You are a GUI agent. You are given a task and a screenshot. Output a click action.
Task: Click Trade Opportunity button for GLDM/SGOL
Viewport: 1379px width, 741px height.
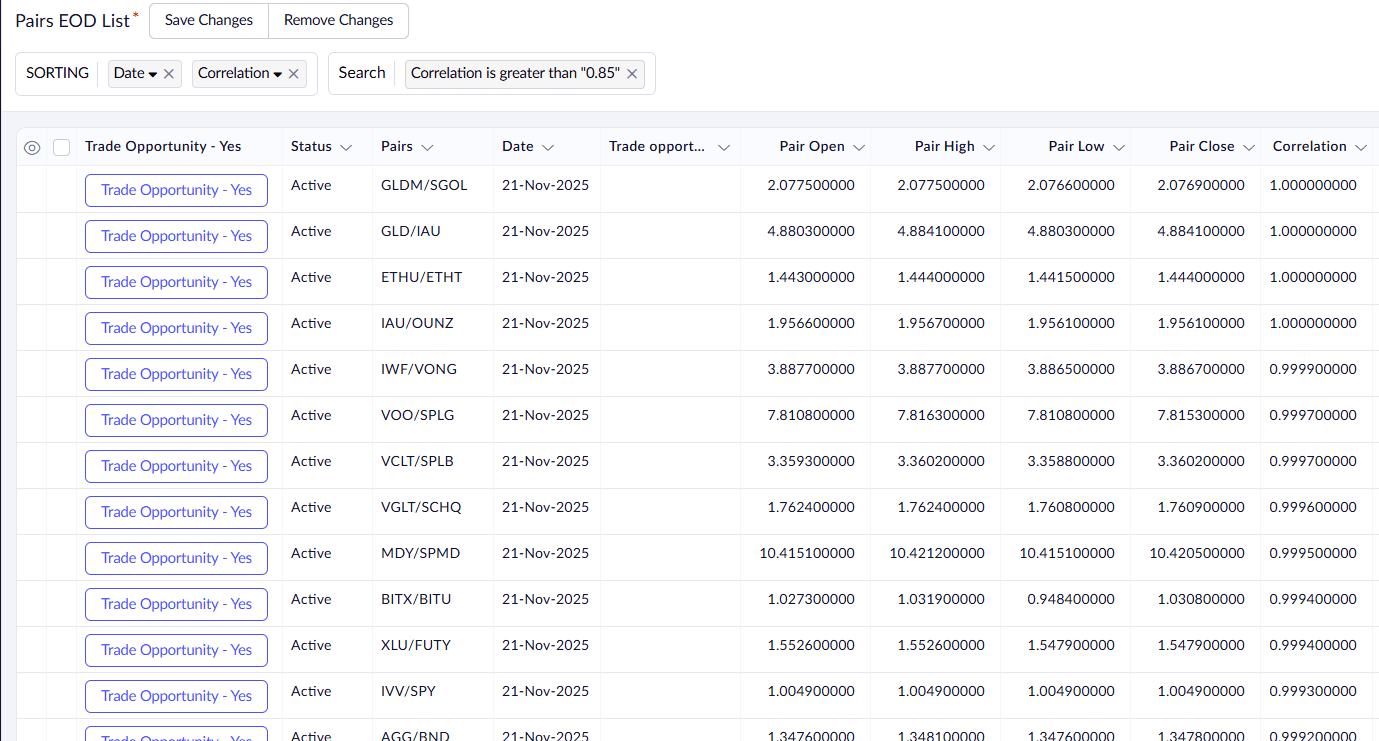tap(176, 190)
